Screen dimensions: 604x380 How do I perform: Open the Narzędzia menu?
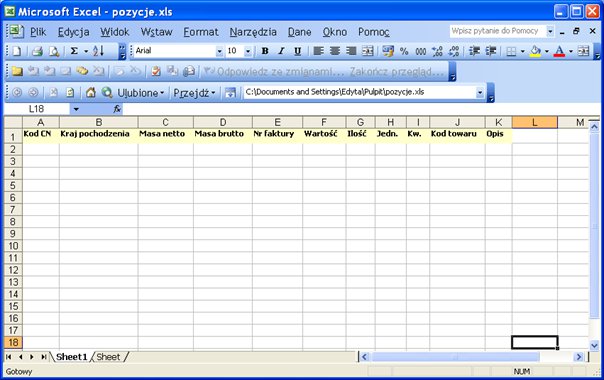coord(253,32)
